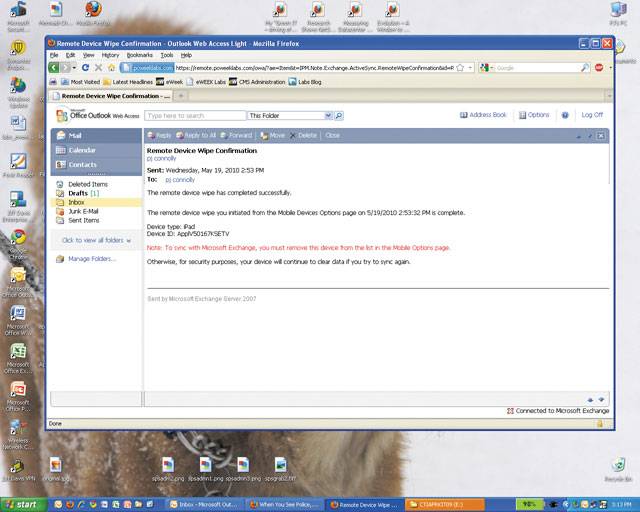Image resolution: width=640 pixels, height=512 pixels.
Task: Open Firefox's Edit menu
Action: click(70, 55)
